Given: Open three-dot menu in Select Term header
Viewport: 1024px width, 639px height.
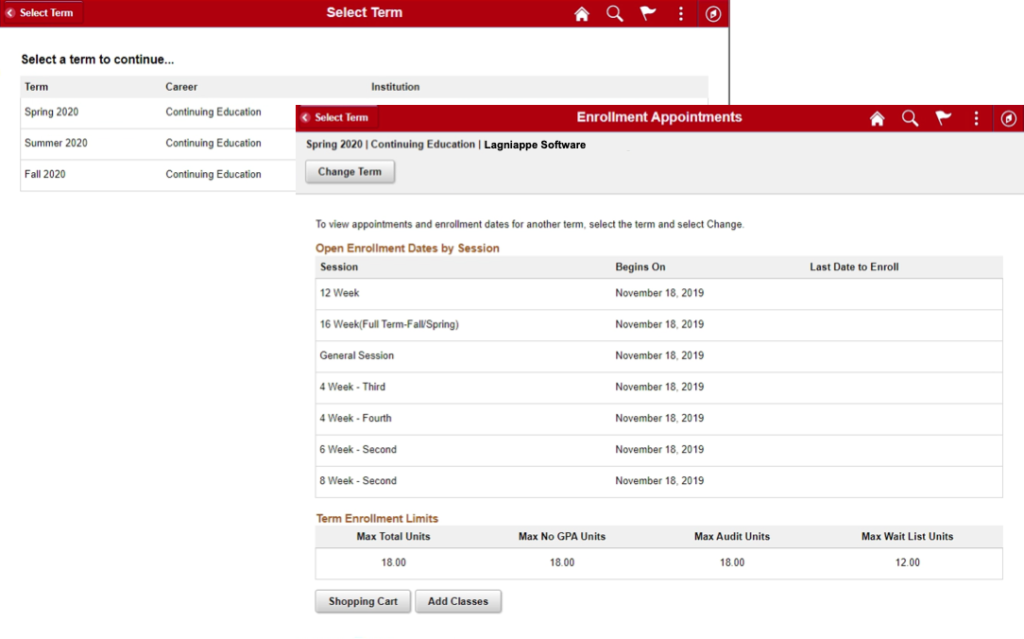Looking at the screenshot, I should (681, 13).
